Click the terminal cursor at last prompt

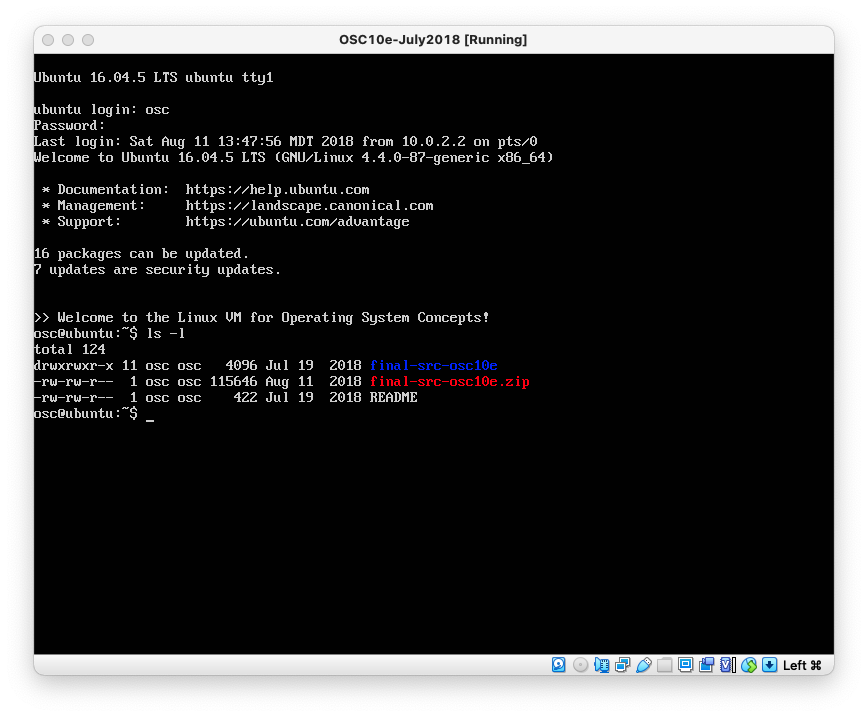(150, 420)
